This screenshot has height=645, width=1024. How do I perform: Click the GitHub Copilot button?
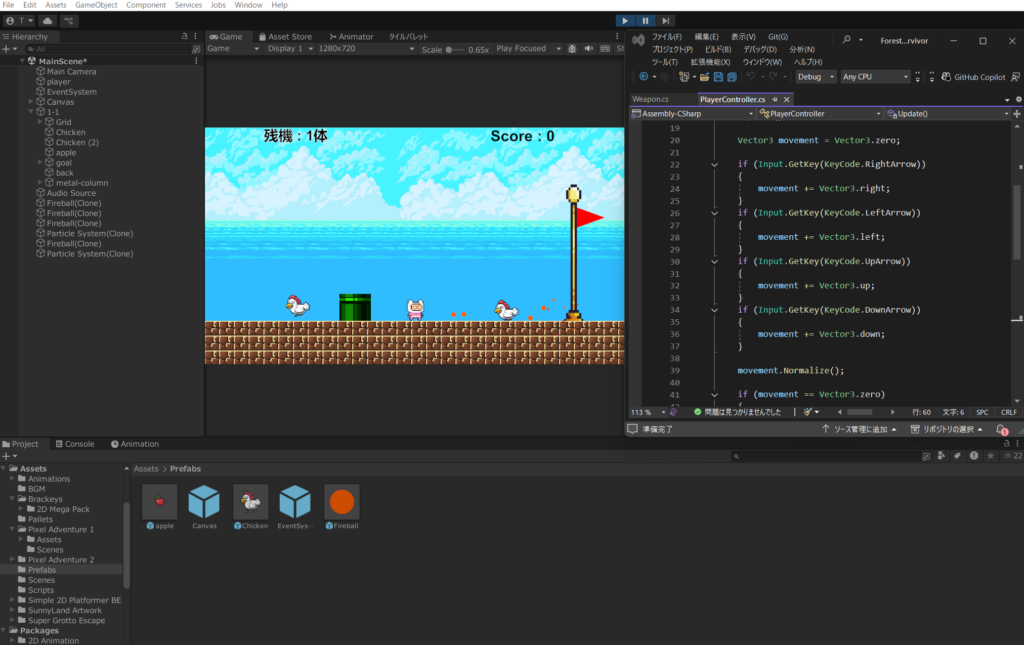[973, 77]
